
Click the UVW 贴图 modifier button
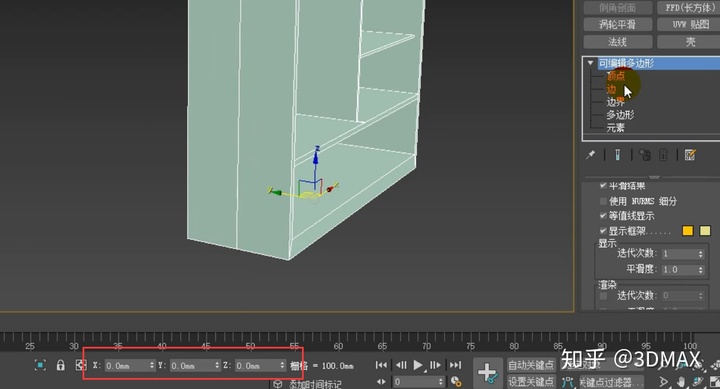click(x=690, y=24)
